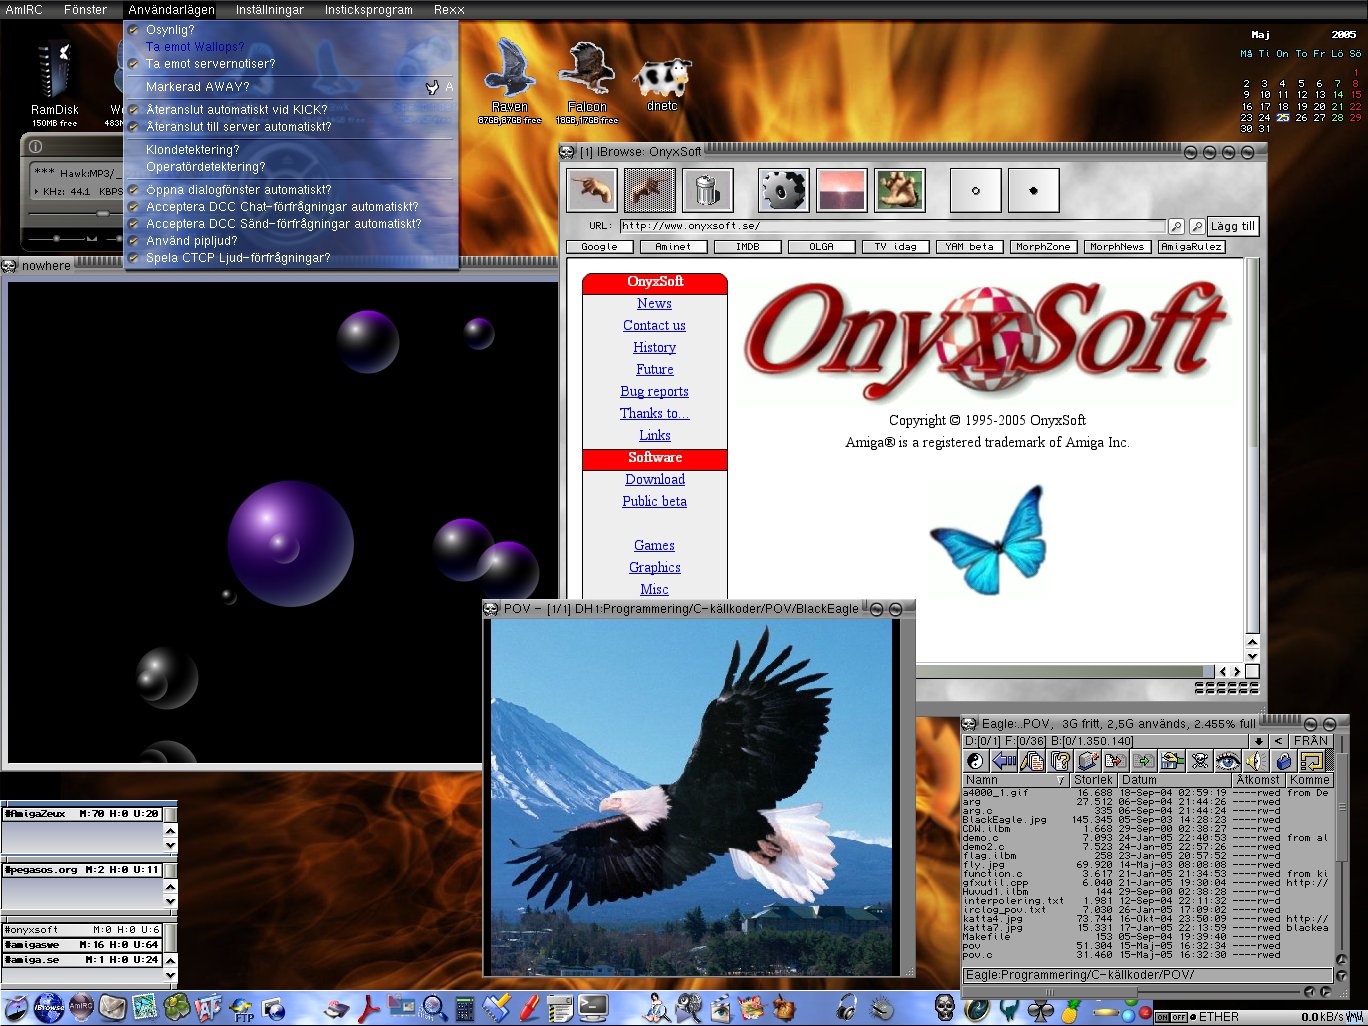Click the speaker sound icon in file manager
This screenshot has height=1026, width=1368.
pos(1256,762)
